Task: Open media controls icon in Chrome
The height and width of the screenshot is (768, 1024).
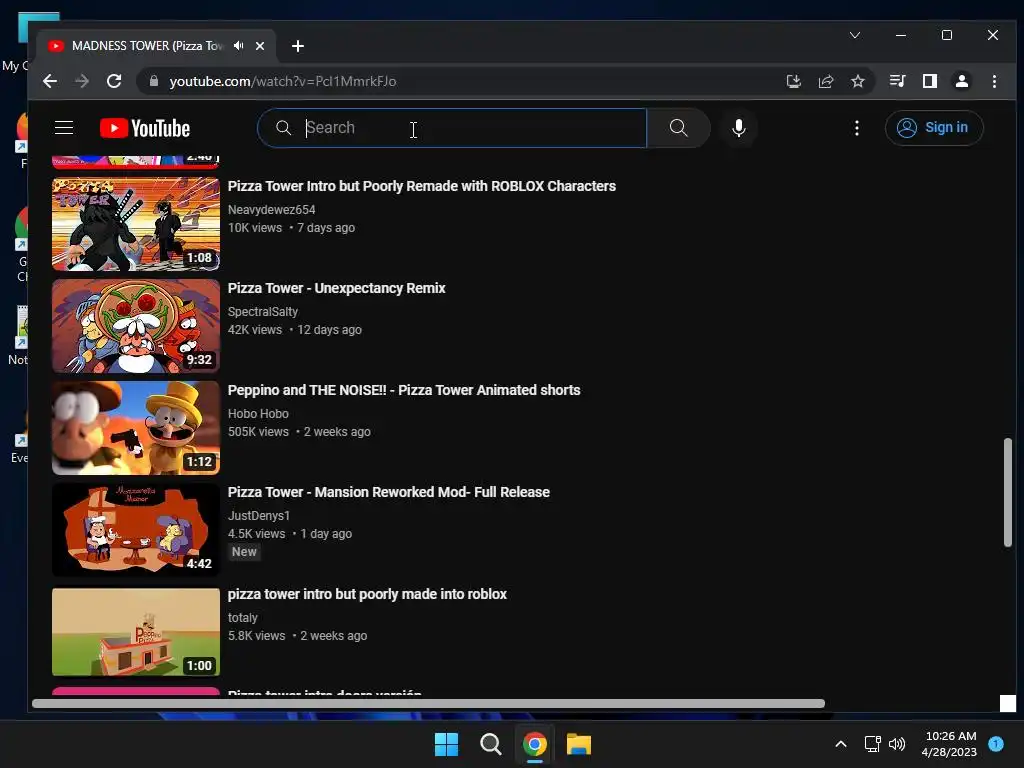Action: coord(897,81)
